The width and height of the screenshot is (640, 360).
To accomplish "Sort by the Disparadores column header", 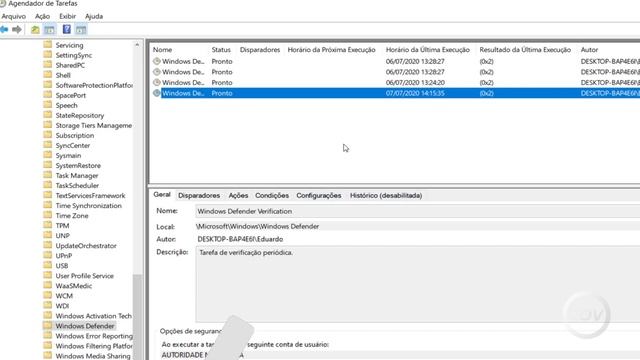I will (x=261, y=50).
